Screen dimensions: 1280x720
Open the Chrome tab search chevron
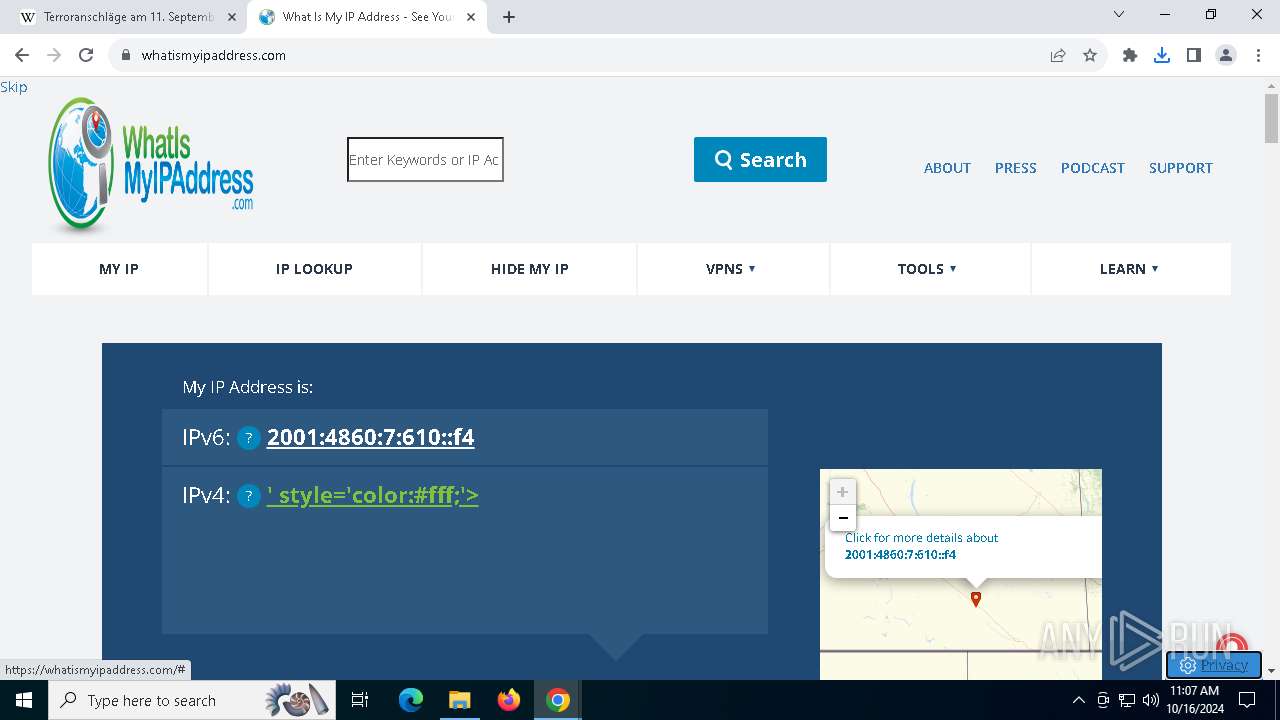1119,15
